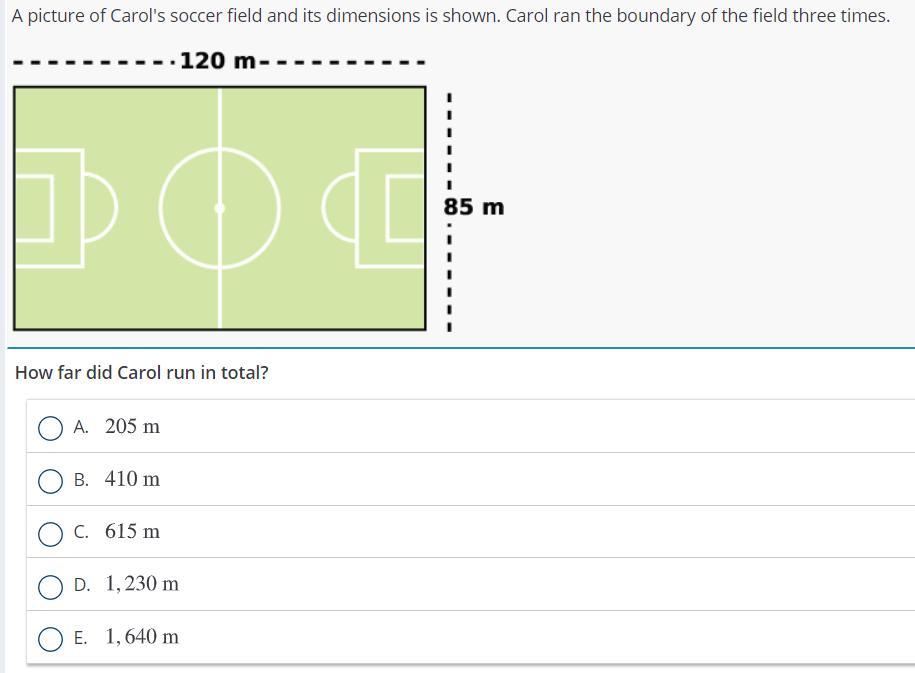Click the problem statement about Carol's soccer field
Viewport: 915px width, 673px height.
[450, 16]
